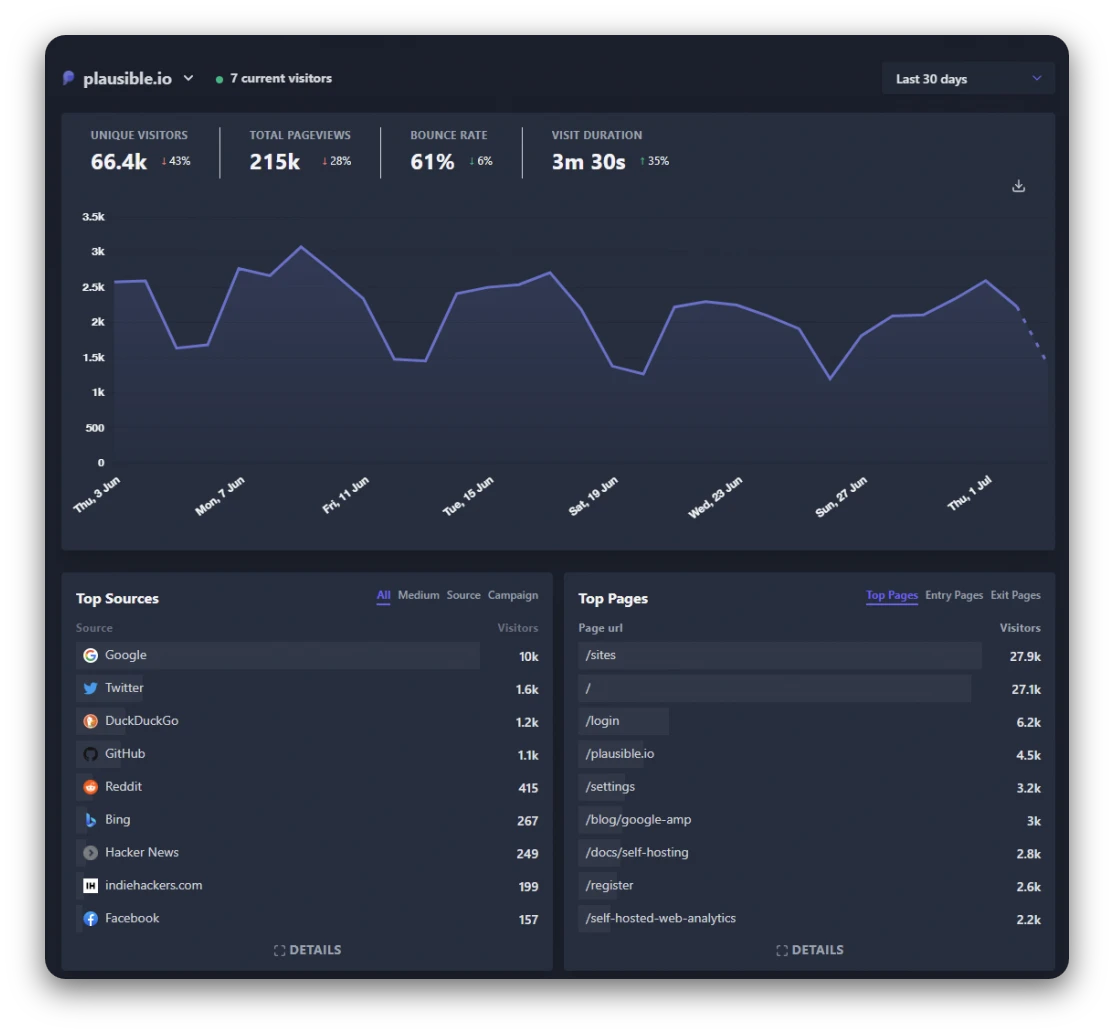The width and height of the screenshot is (1114, 1034).
Task: Switch to the Entry Pages tab
Action: pyautogui.click(x=954, y=595)
